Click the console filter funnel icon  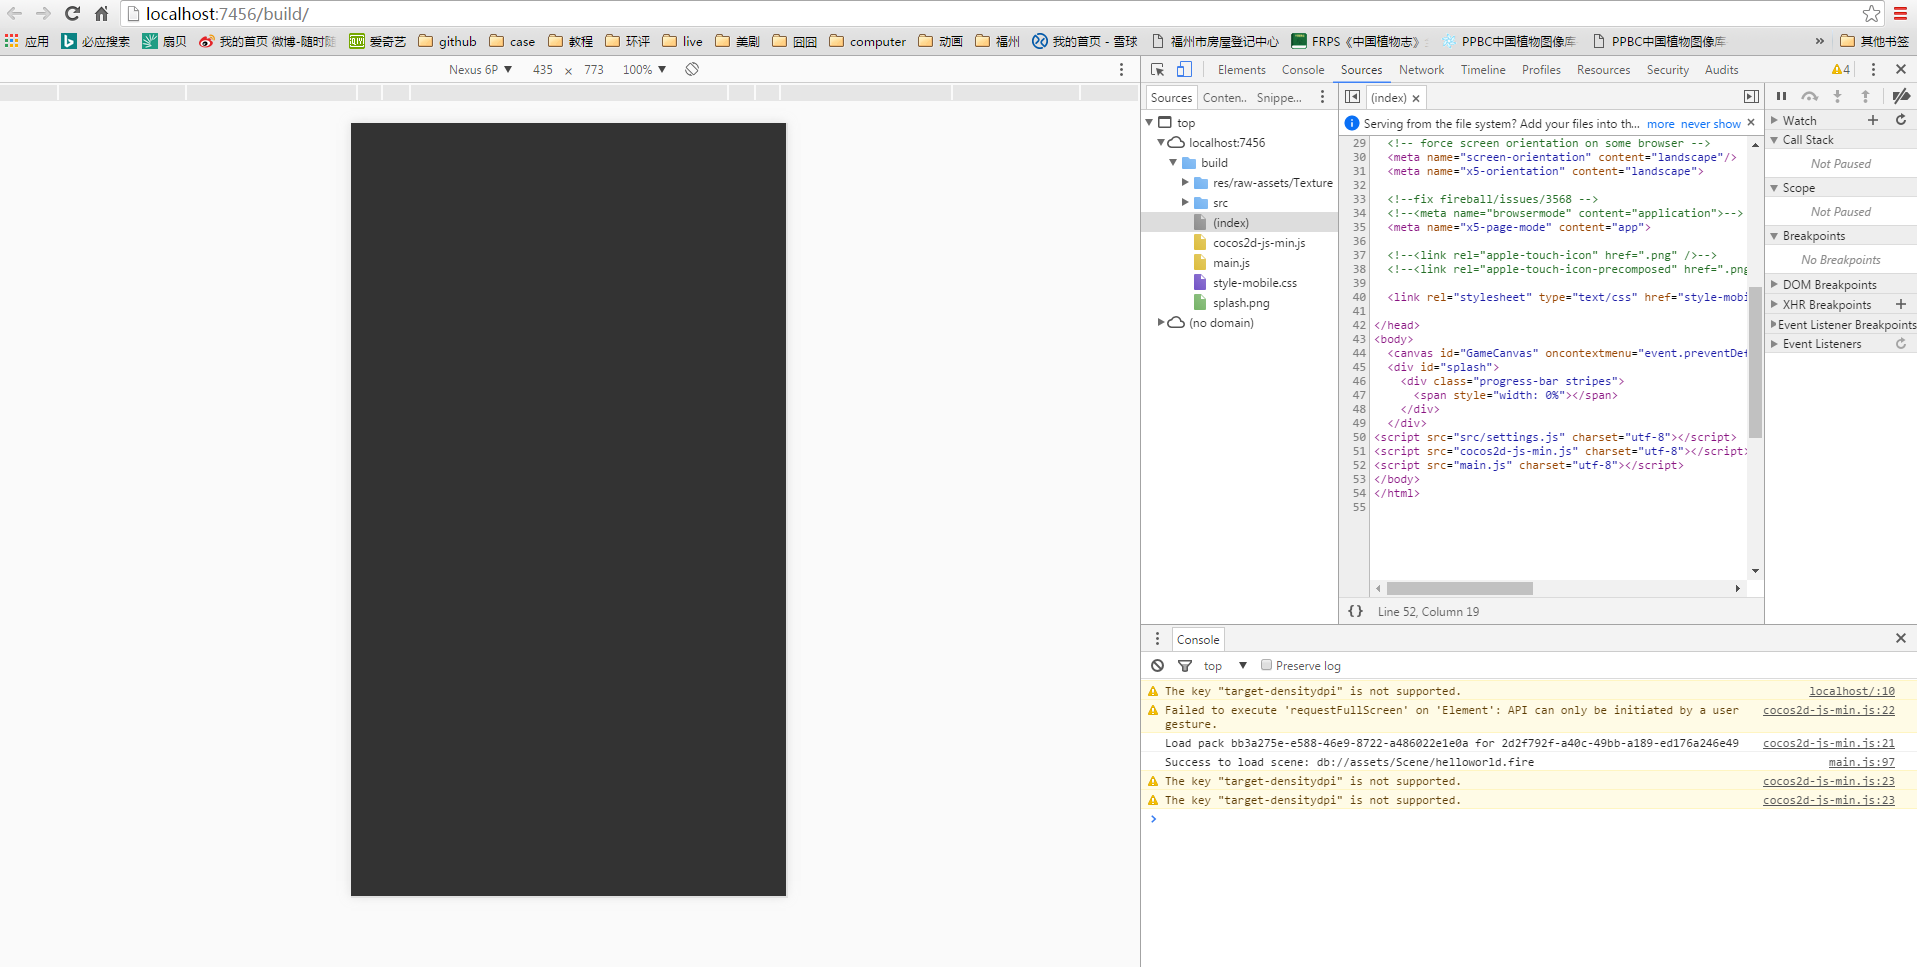coord(1185,665)
